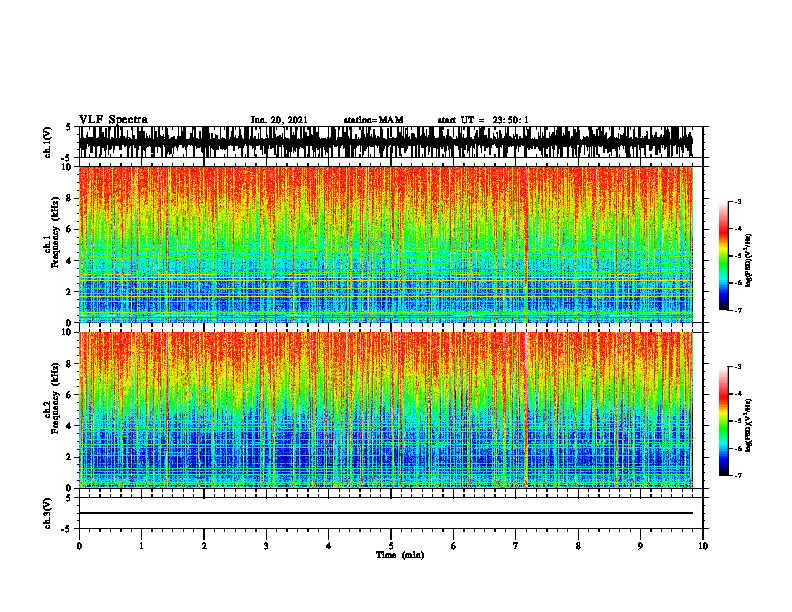The width and height of the screenshot is (792, 612).
Task: Click the ch.1 spectrogram color scale bar
Action: pyautogui.click(x=723, y=256)
